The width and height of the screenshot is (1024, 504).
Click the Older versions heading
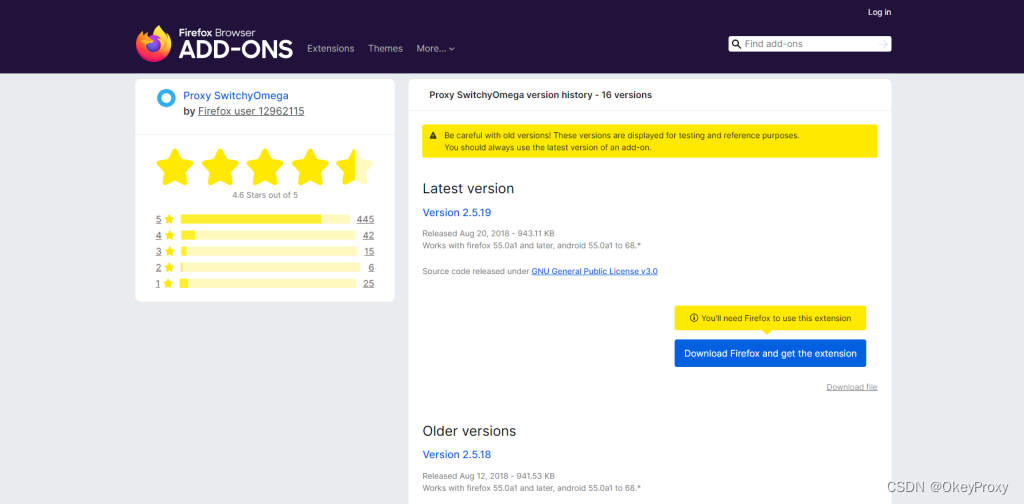coord(469,431)
